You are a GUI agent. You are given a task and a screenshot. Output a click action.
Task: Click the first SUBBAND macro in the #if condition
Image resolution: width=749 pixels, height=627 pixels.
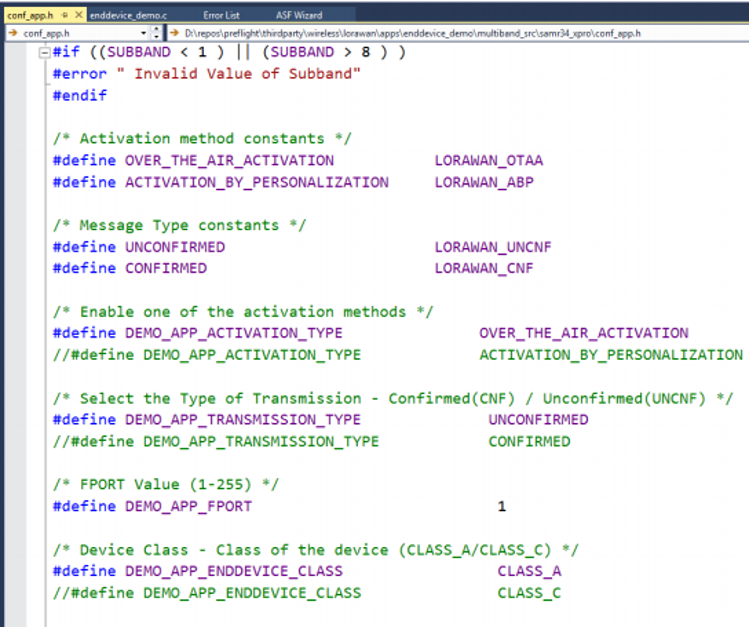[x=139, y=52]
